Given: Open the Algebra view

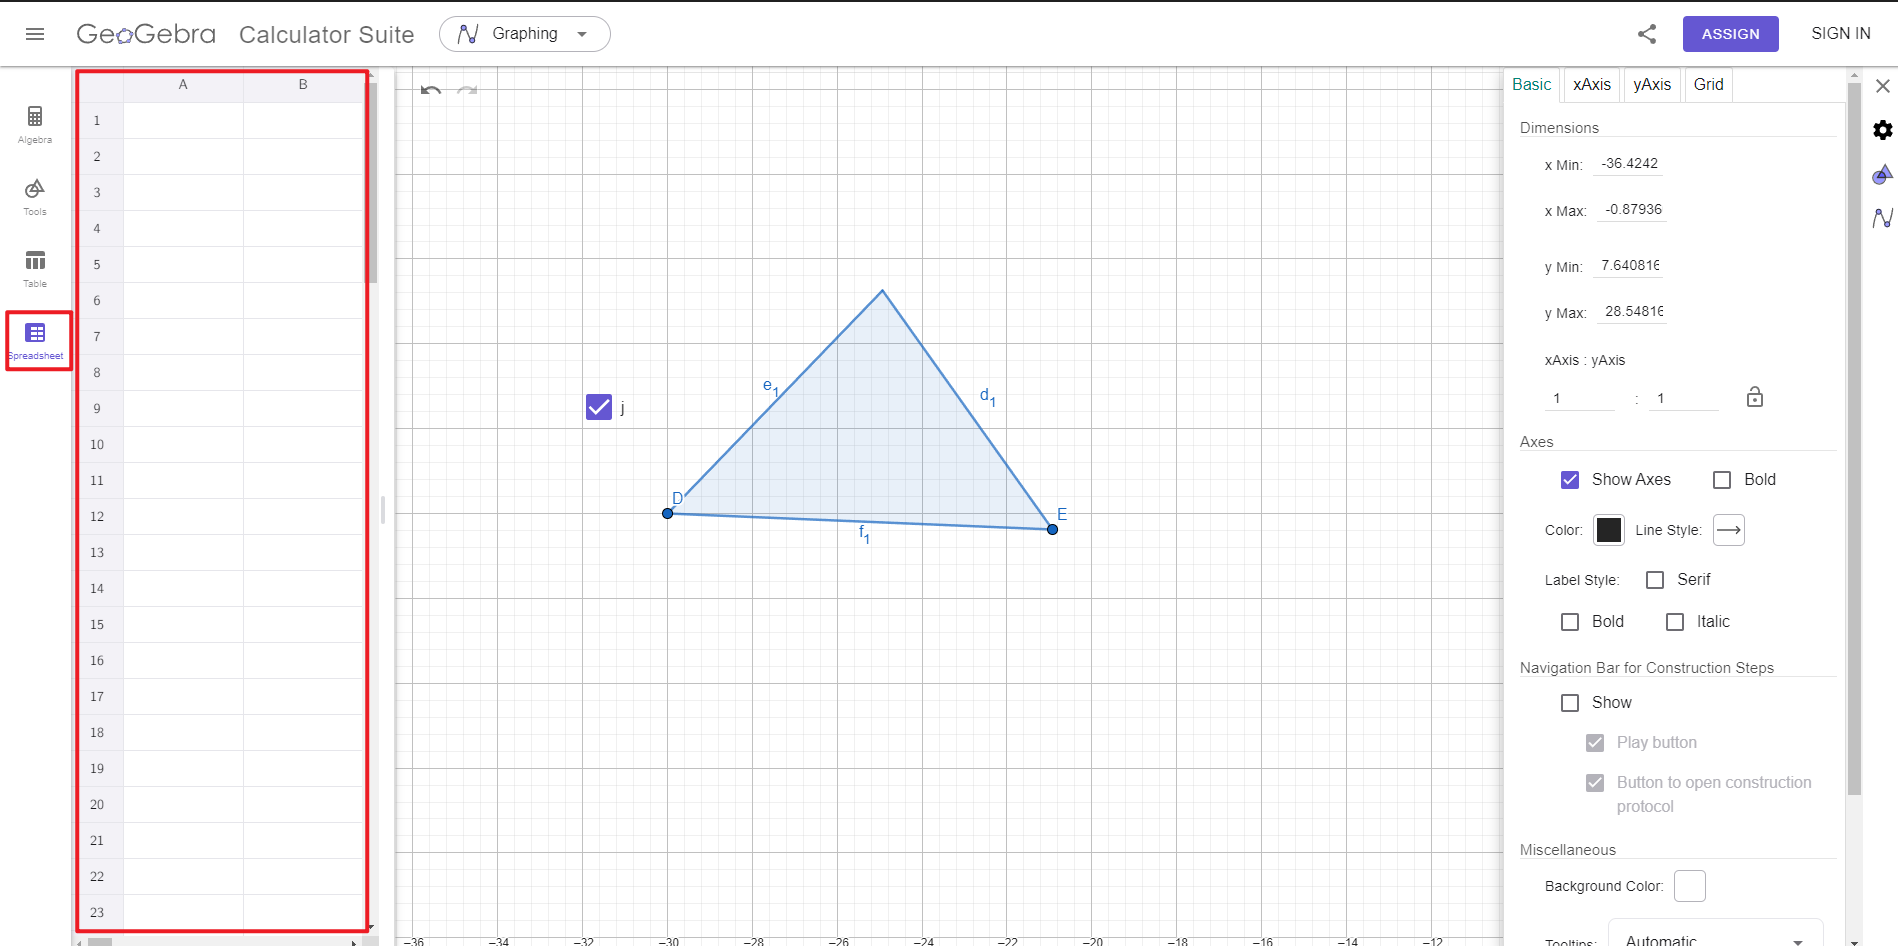Looking at the screenshot, I should (35, 125).
